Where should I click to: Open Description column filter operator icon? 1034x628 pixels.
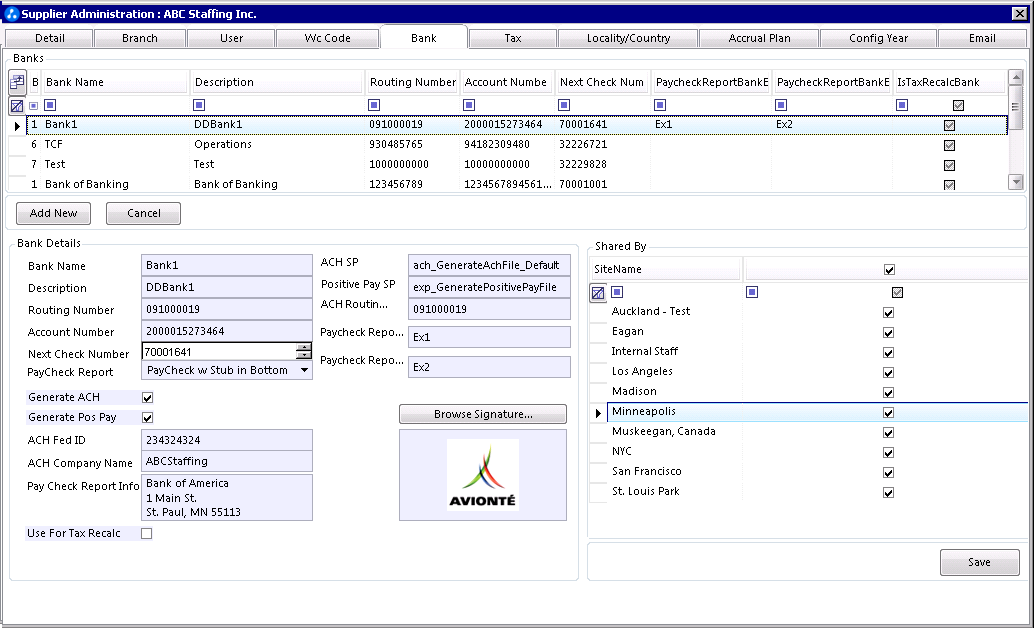(x=199, y=105)
